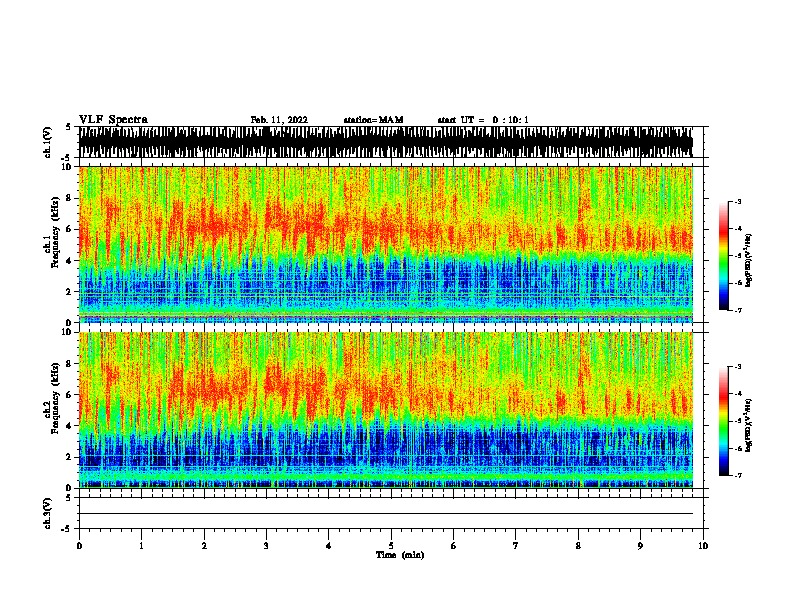The width and height of the screenshot is (792, 612).
Task: Click the "-7" label on ch.2 color bar
Action: click(738, 475)
